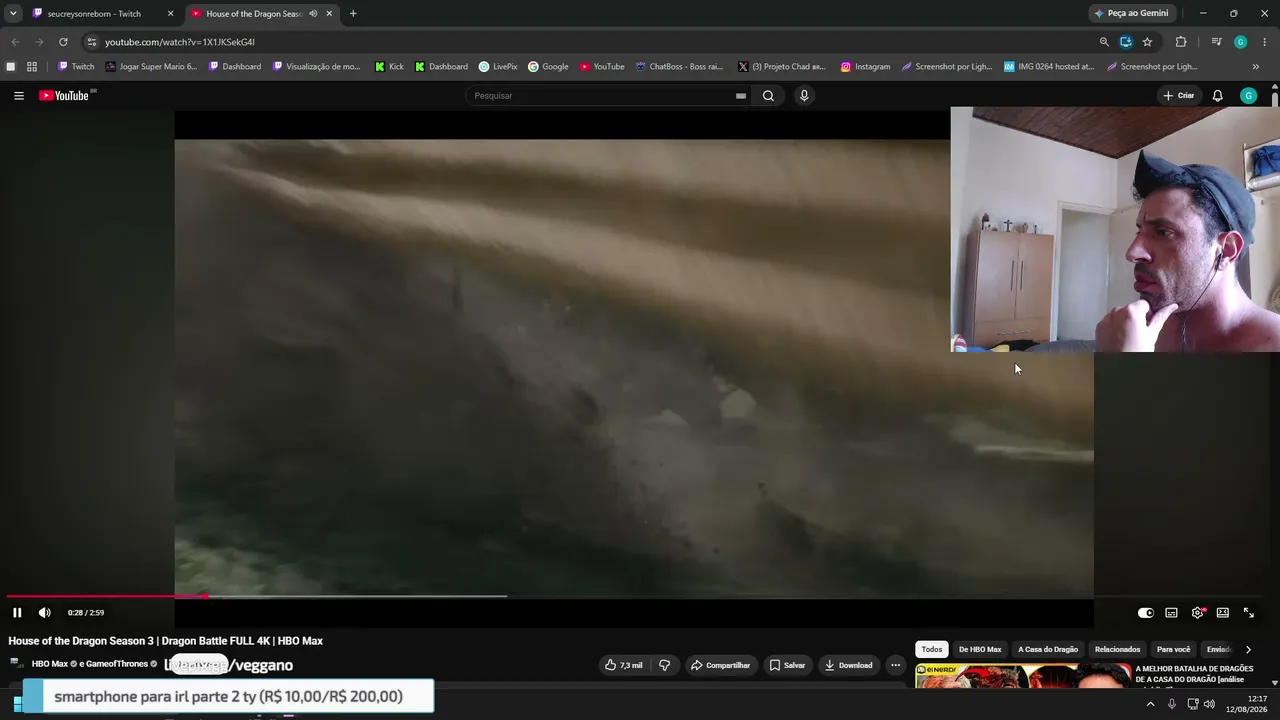Open the player settings gear
The height and width of the screenshot is (720, 1280).
coord(1197,613)
